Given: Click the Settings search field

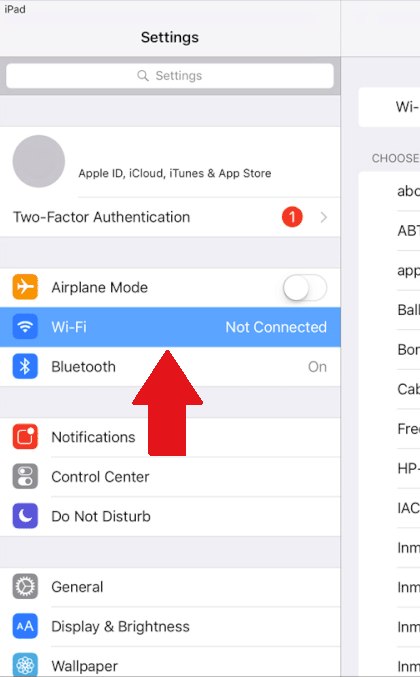Looking at the screenshot, I should pos(170,76).
